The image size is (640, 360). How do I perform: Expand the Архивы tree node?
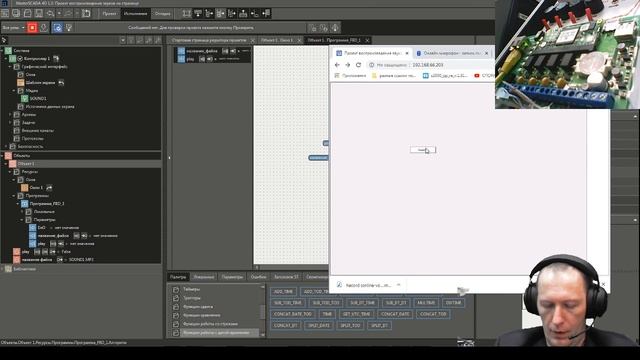[10, 115]
